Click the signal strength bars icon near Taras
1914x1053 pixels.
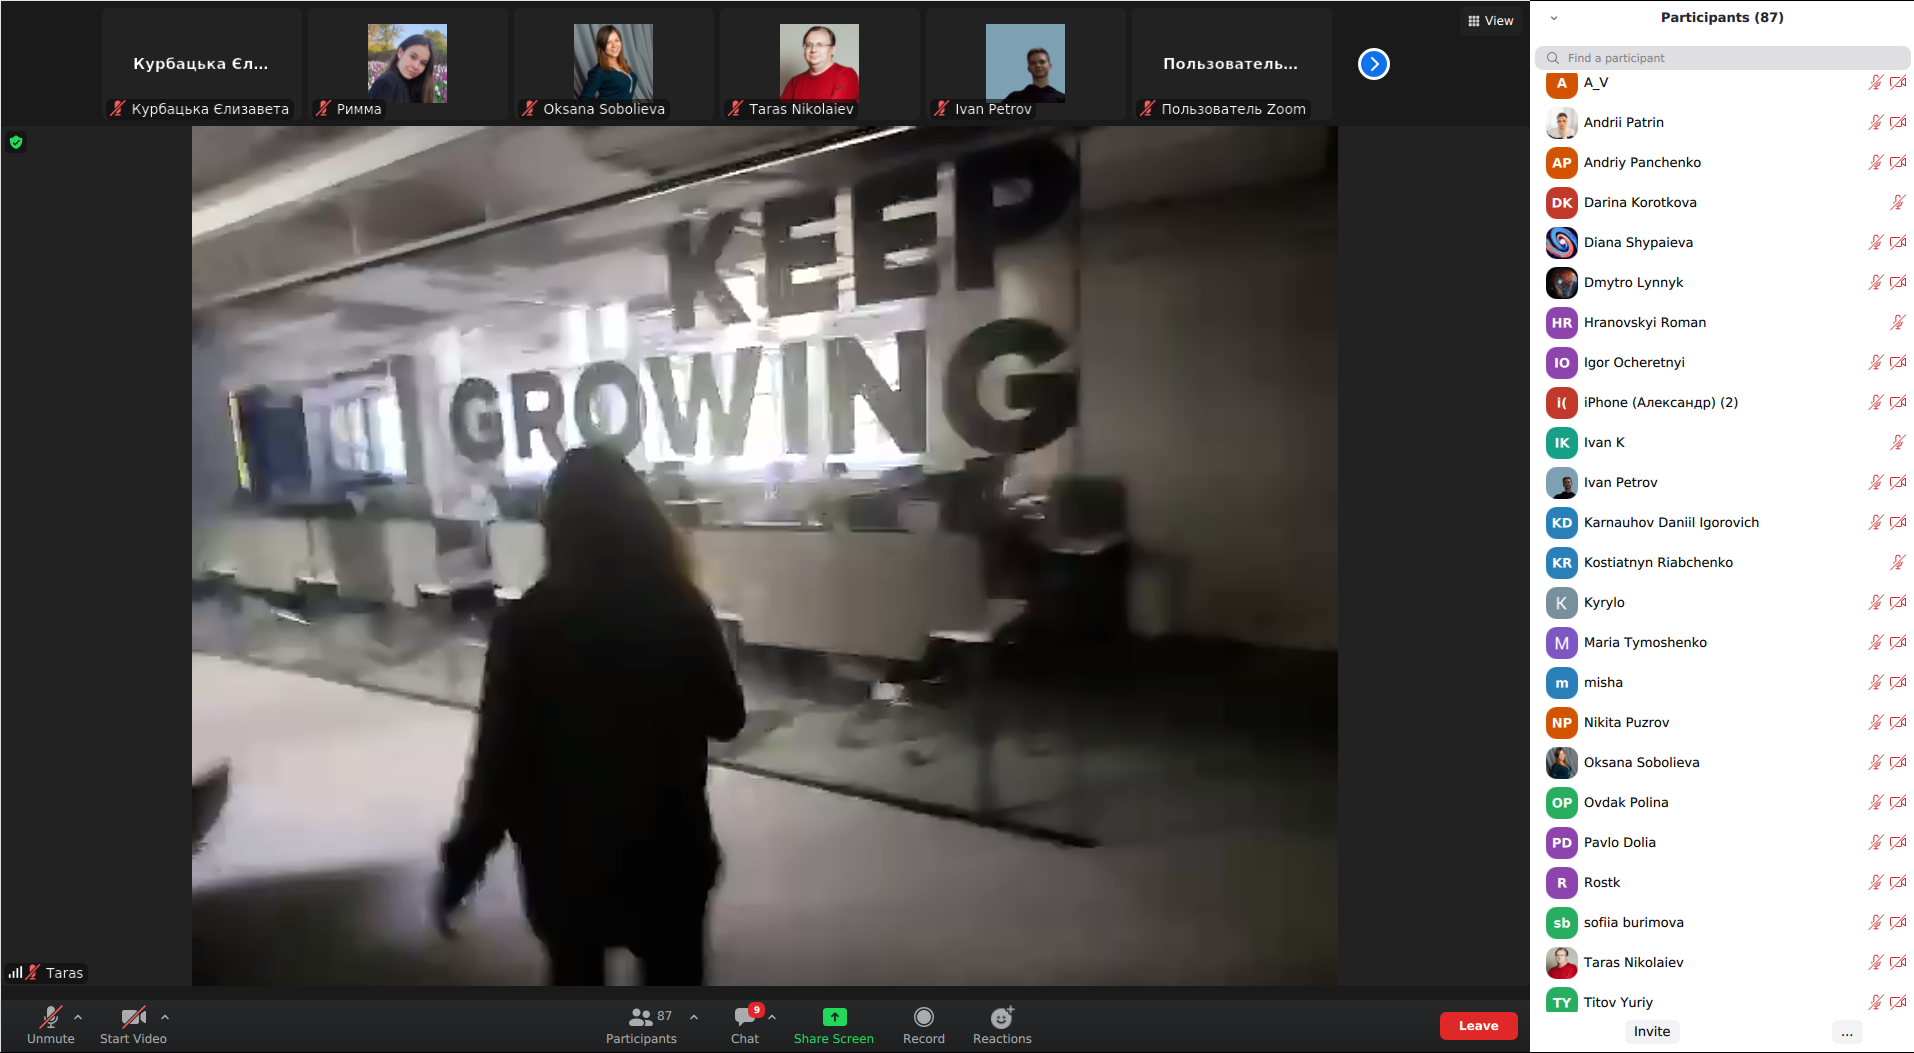15,972
